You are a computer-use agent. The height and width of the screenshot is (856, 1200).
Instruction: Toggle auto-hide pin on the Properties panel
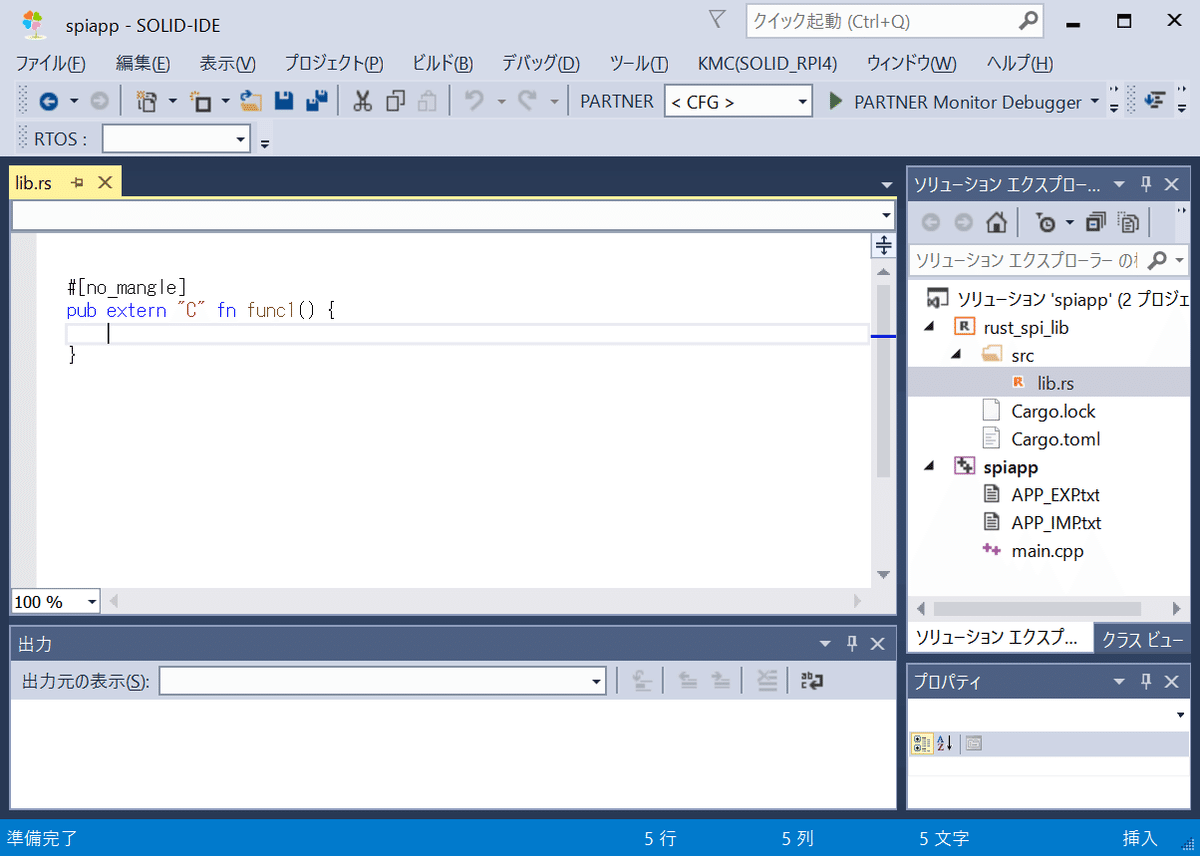point(1146,682)
